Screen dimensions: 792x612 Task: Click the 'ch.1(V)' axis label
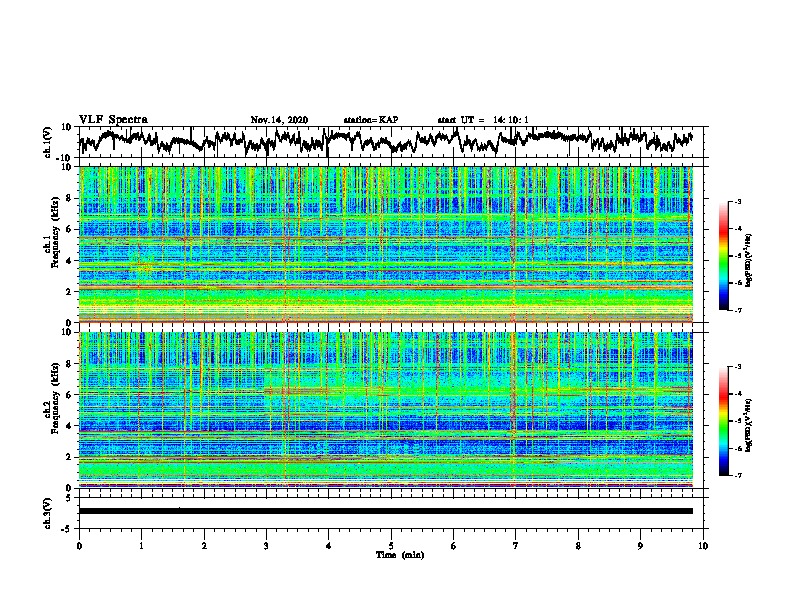pos(48,142)
